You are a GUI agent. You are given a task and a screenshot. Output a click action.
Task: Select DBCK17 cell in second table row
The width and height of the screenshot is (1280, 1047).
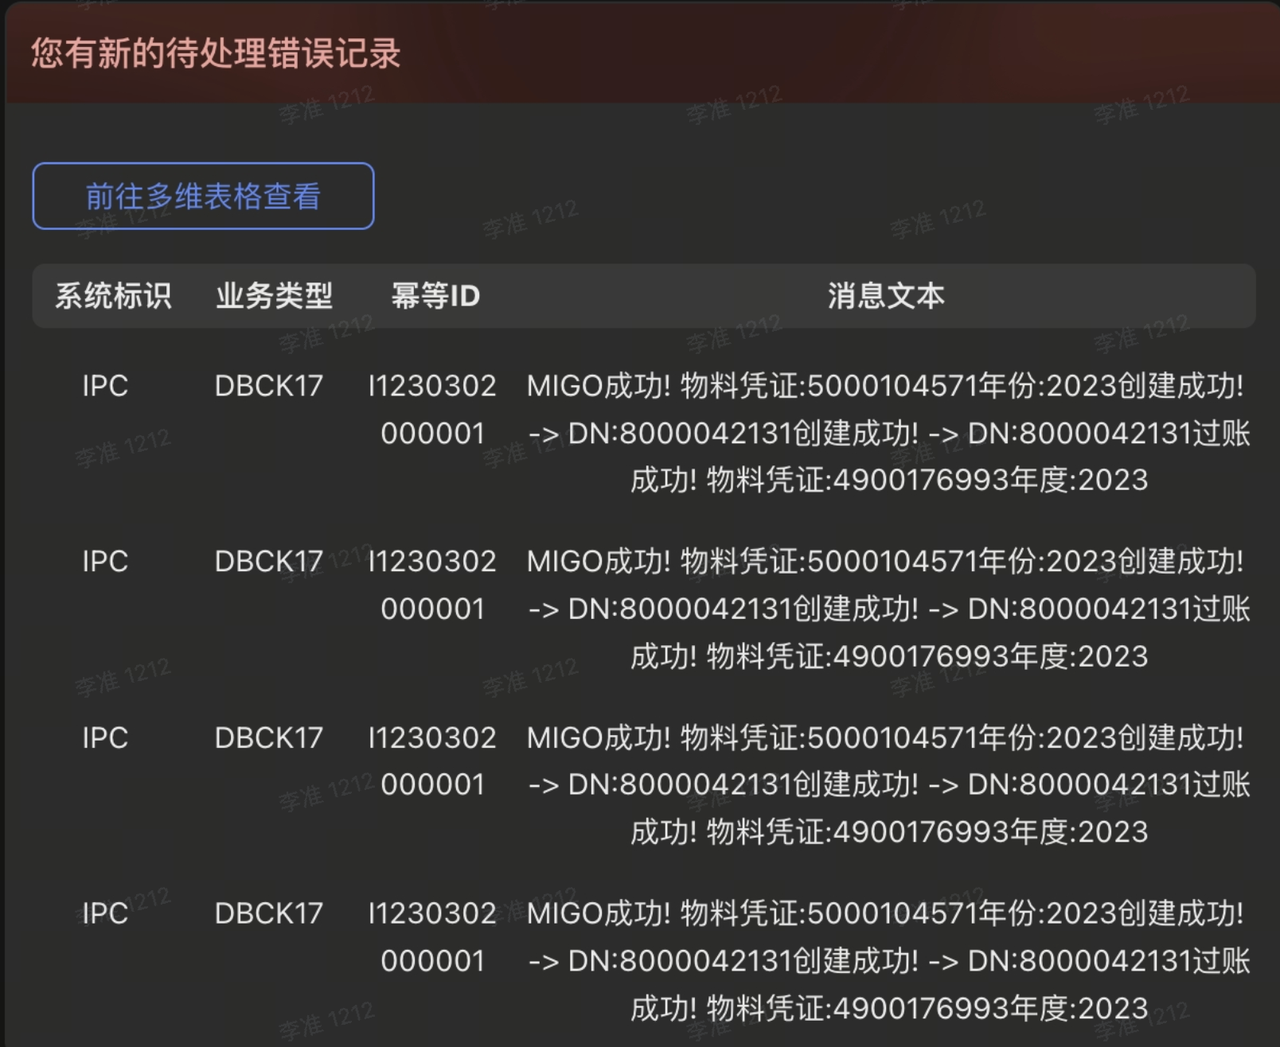pos(269,562)
